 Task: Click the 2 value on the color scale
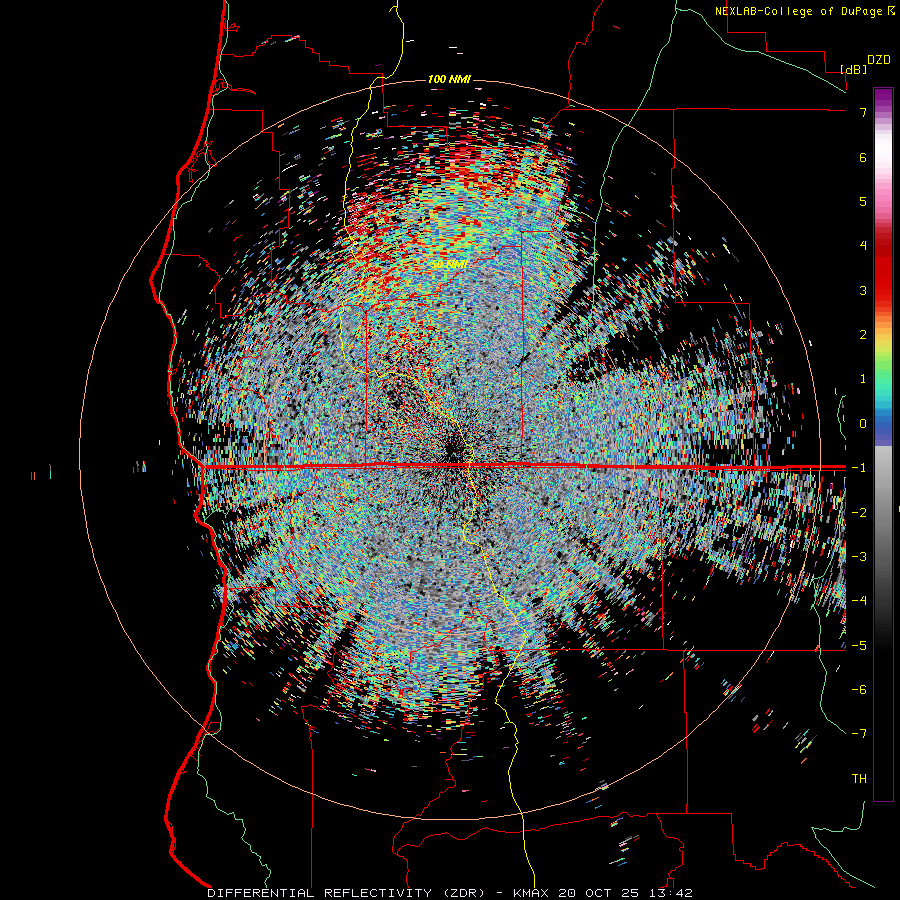pos(863,335)
